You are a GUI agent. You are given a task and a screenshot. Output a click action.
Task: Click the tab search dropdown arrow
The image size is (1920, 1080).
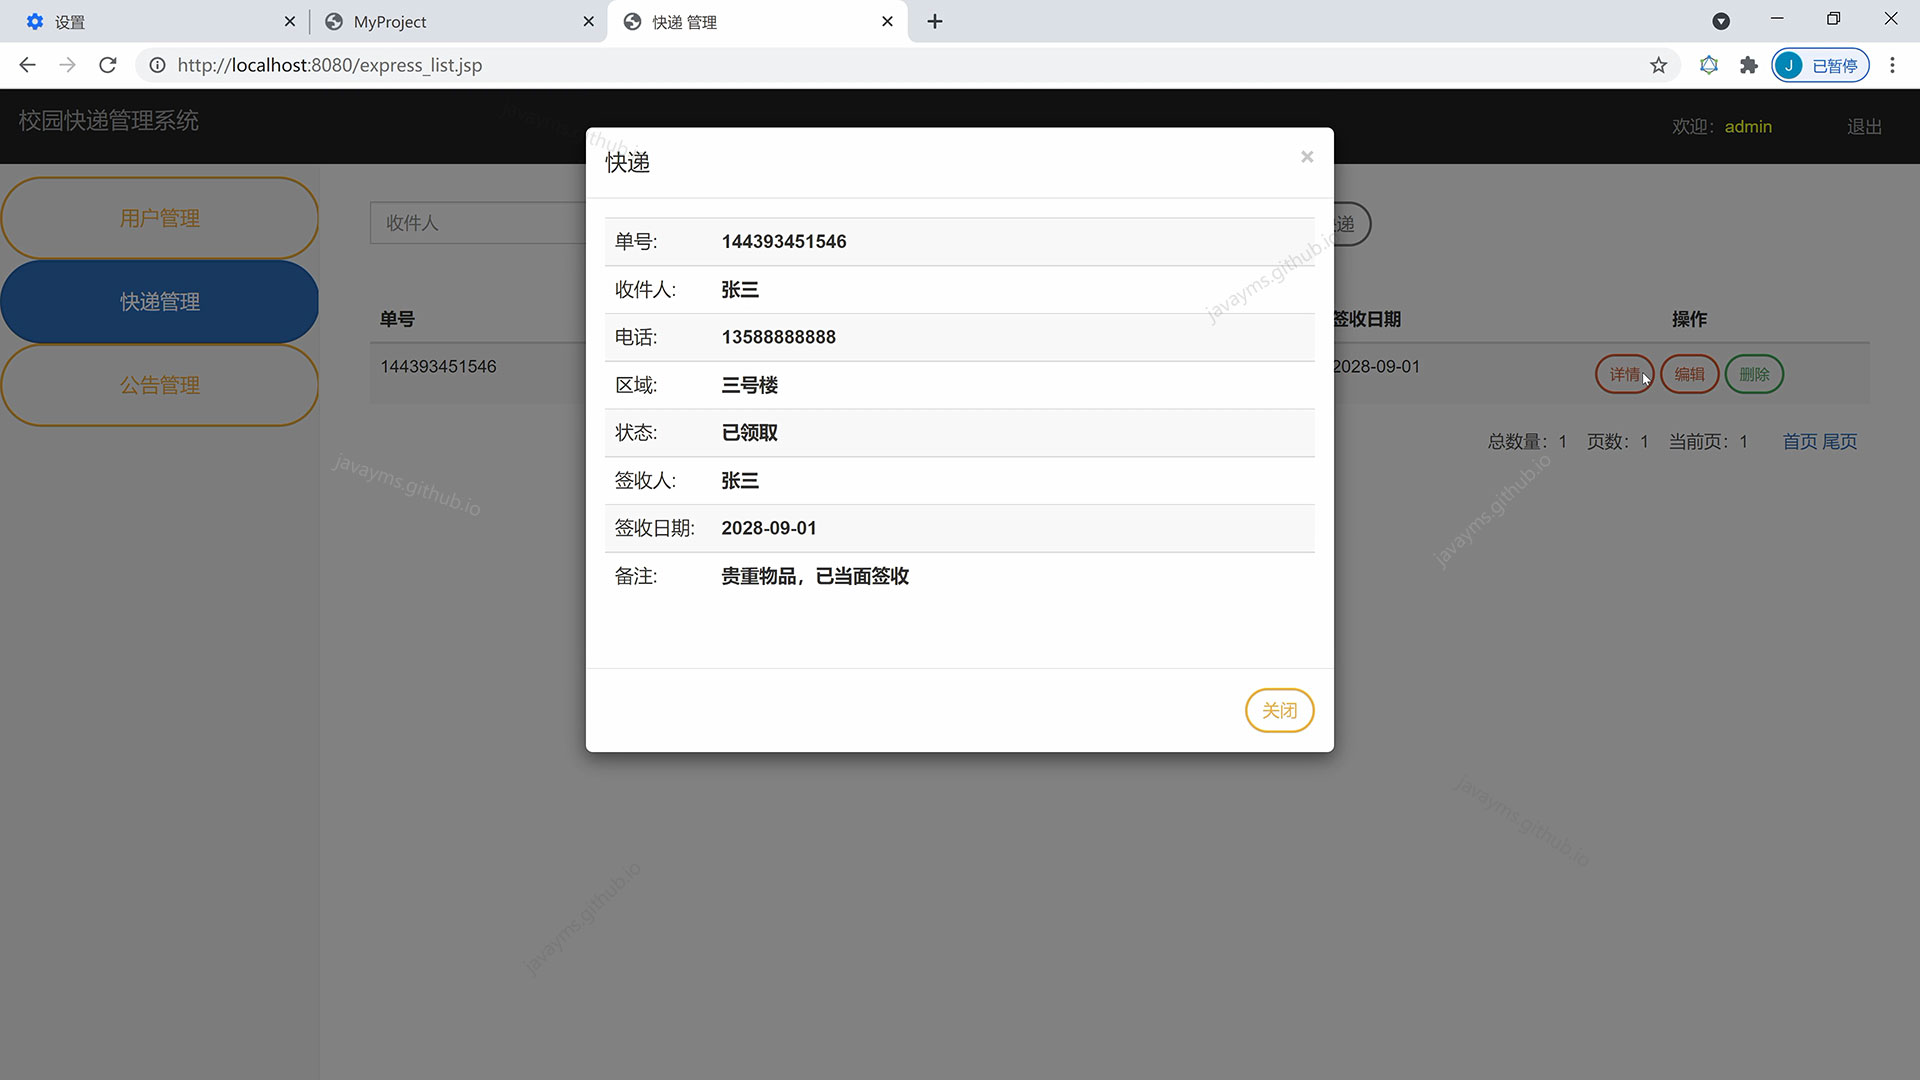click(1721, 21)
